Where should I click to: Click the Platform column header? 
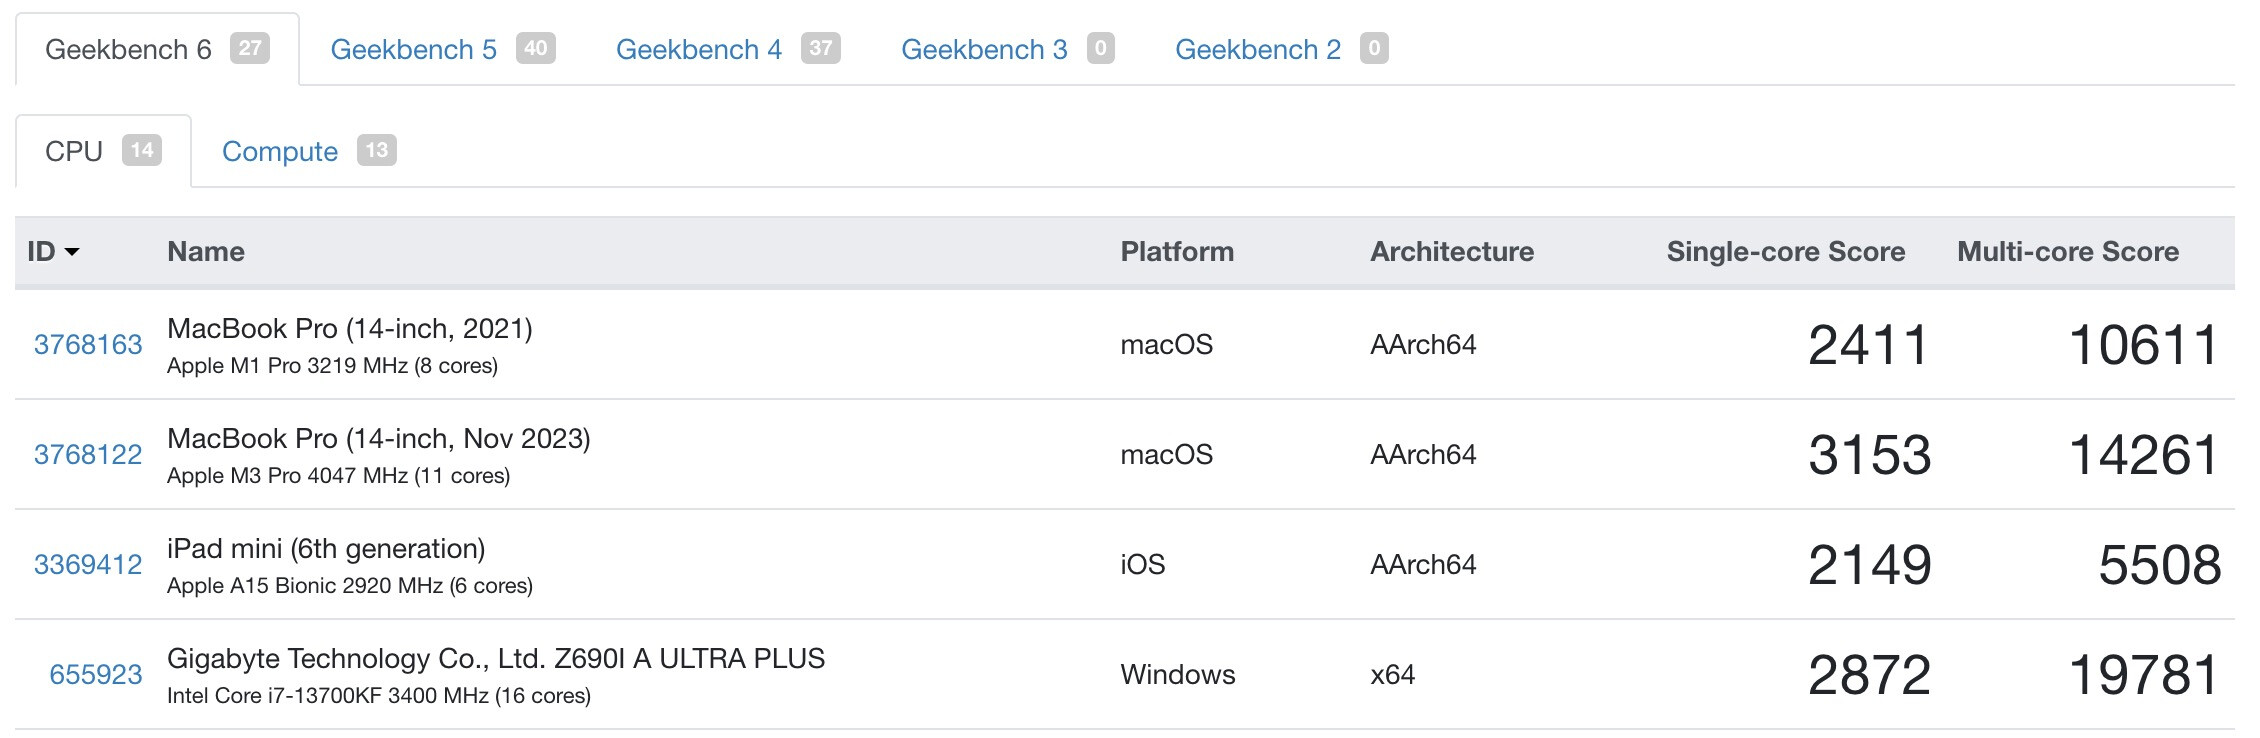click(1177, 252)
